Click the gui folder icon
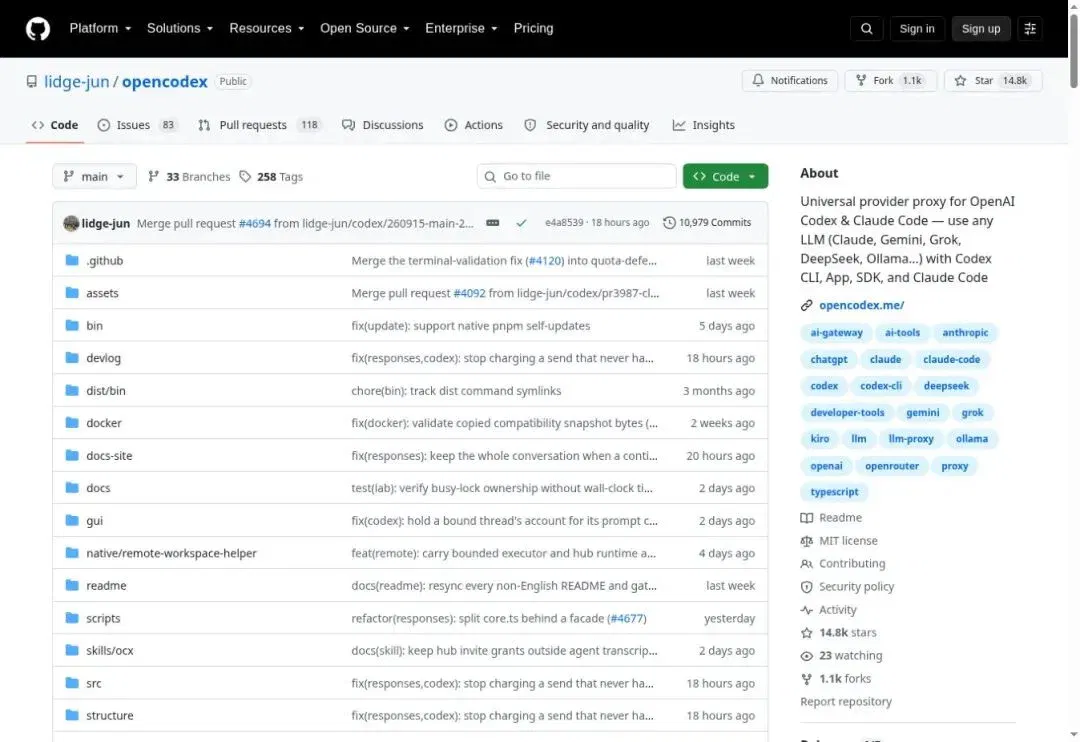 (72, 520)
